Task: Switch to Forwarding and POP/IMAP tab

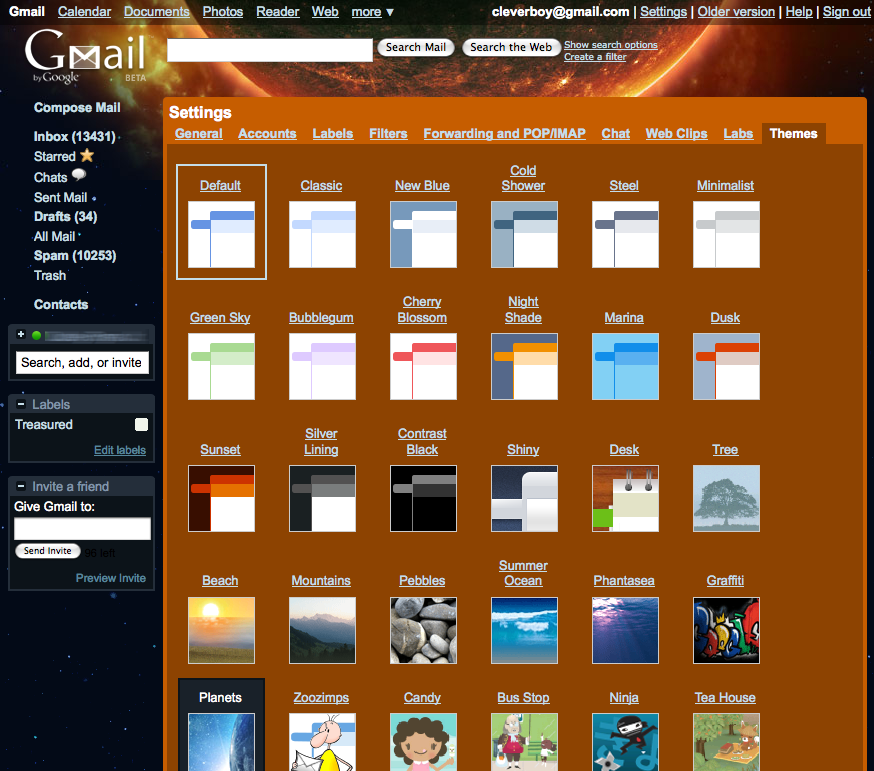Action: [x=504, y=134]
